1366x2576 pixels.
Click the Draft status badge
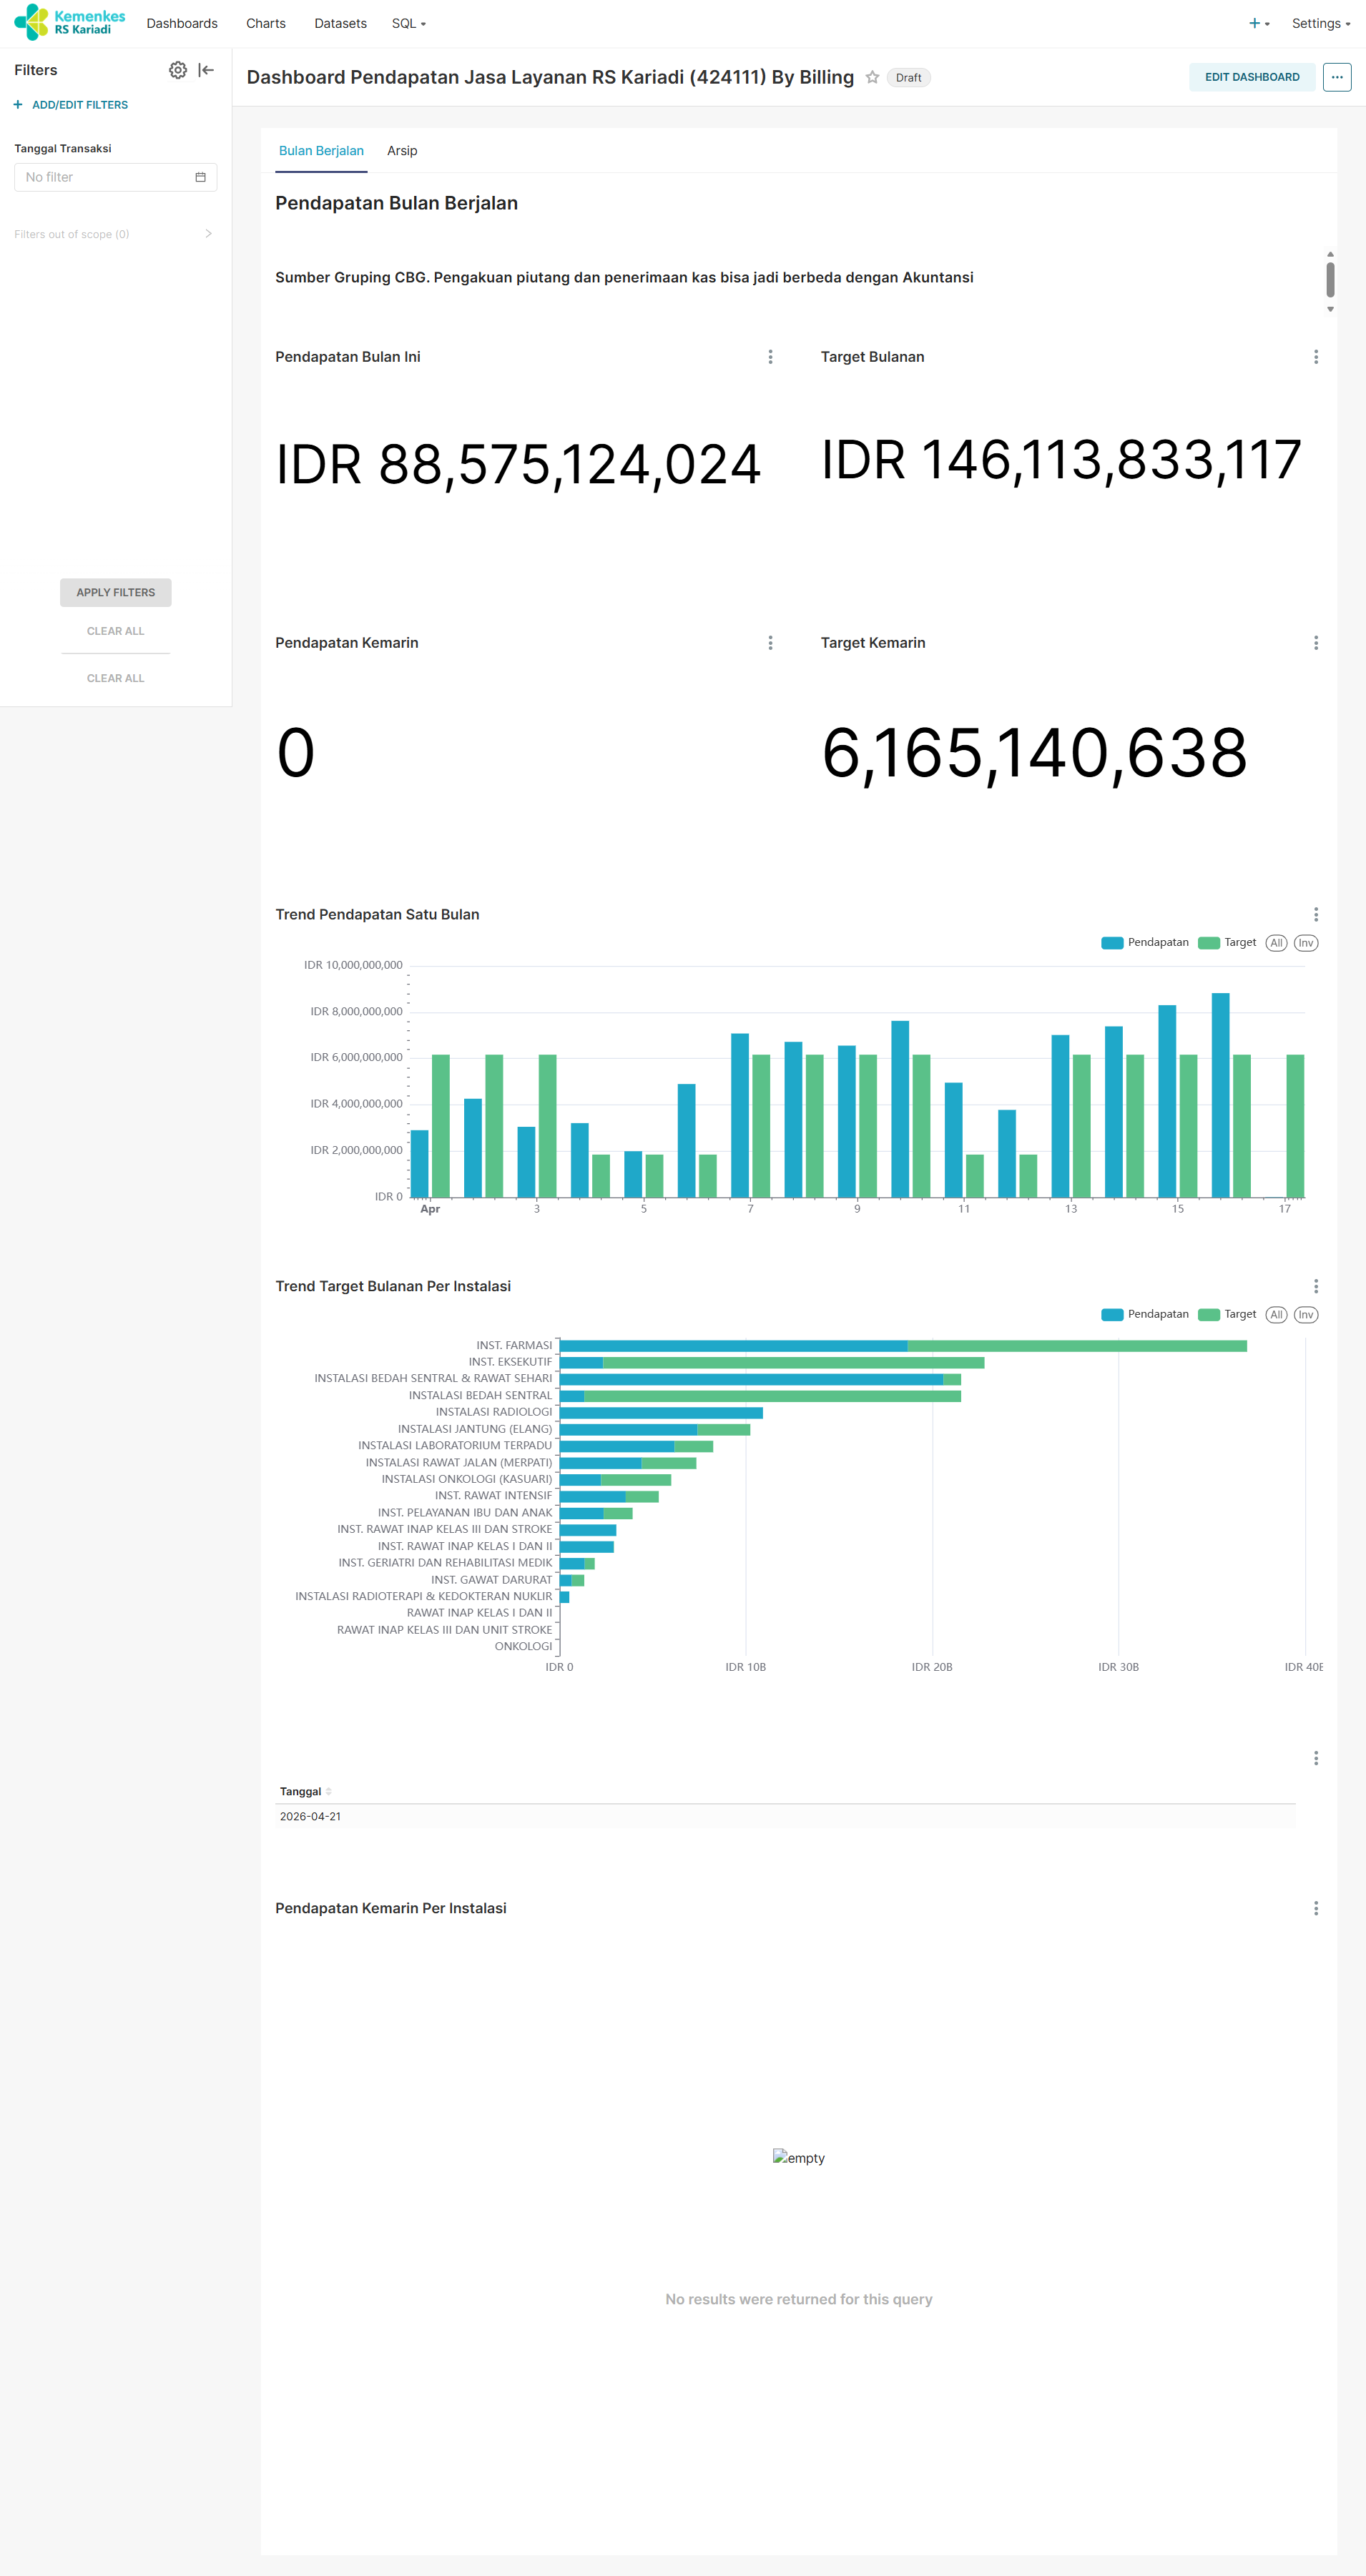[908, 77]
